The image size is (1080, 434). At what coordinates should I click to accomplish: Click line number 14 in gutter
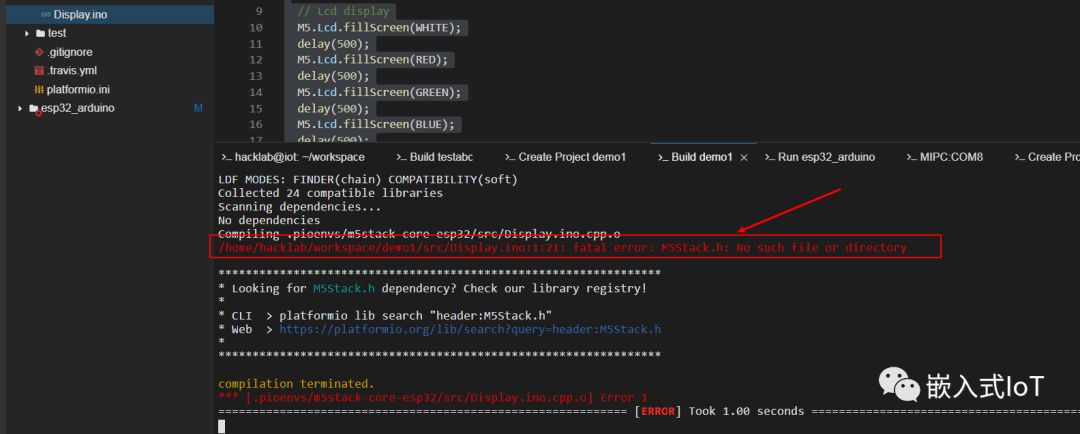256,92
